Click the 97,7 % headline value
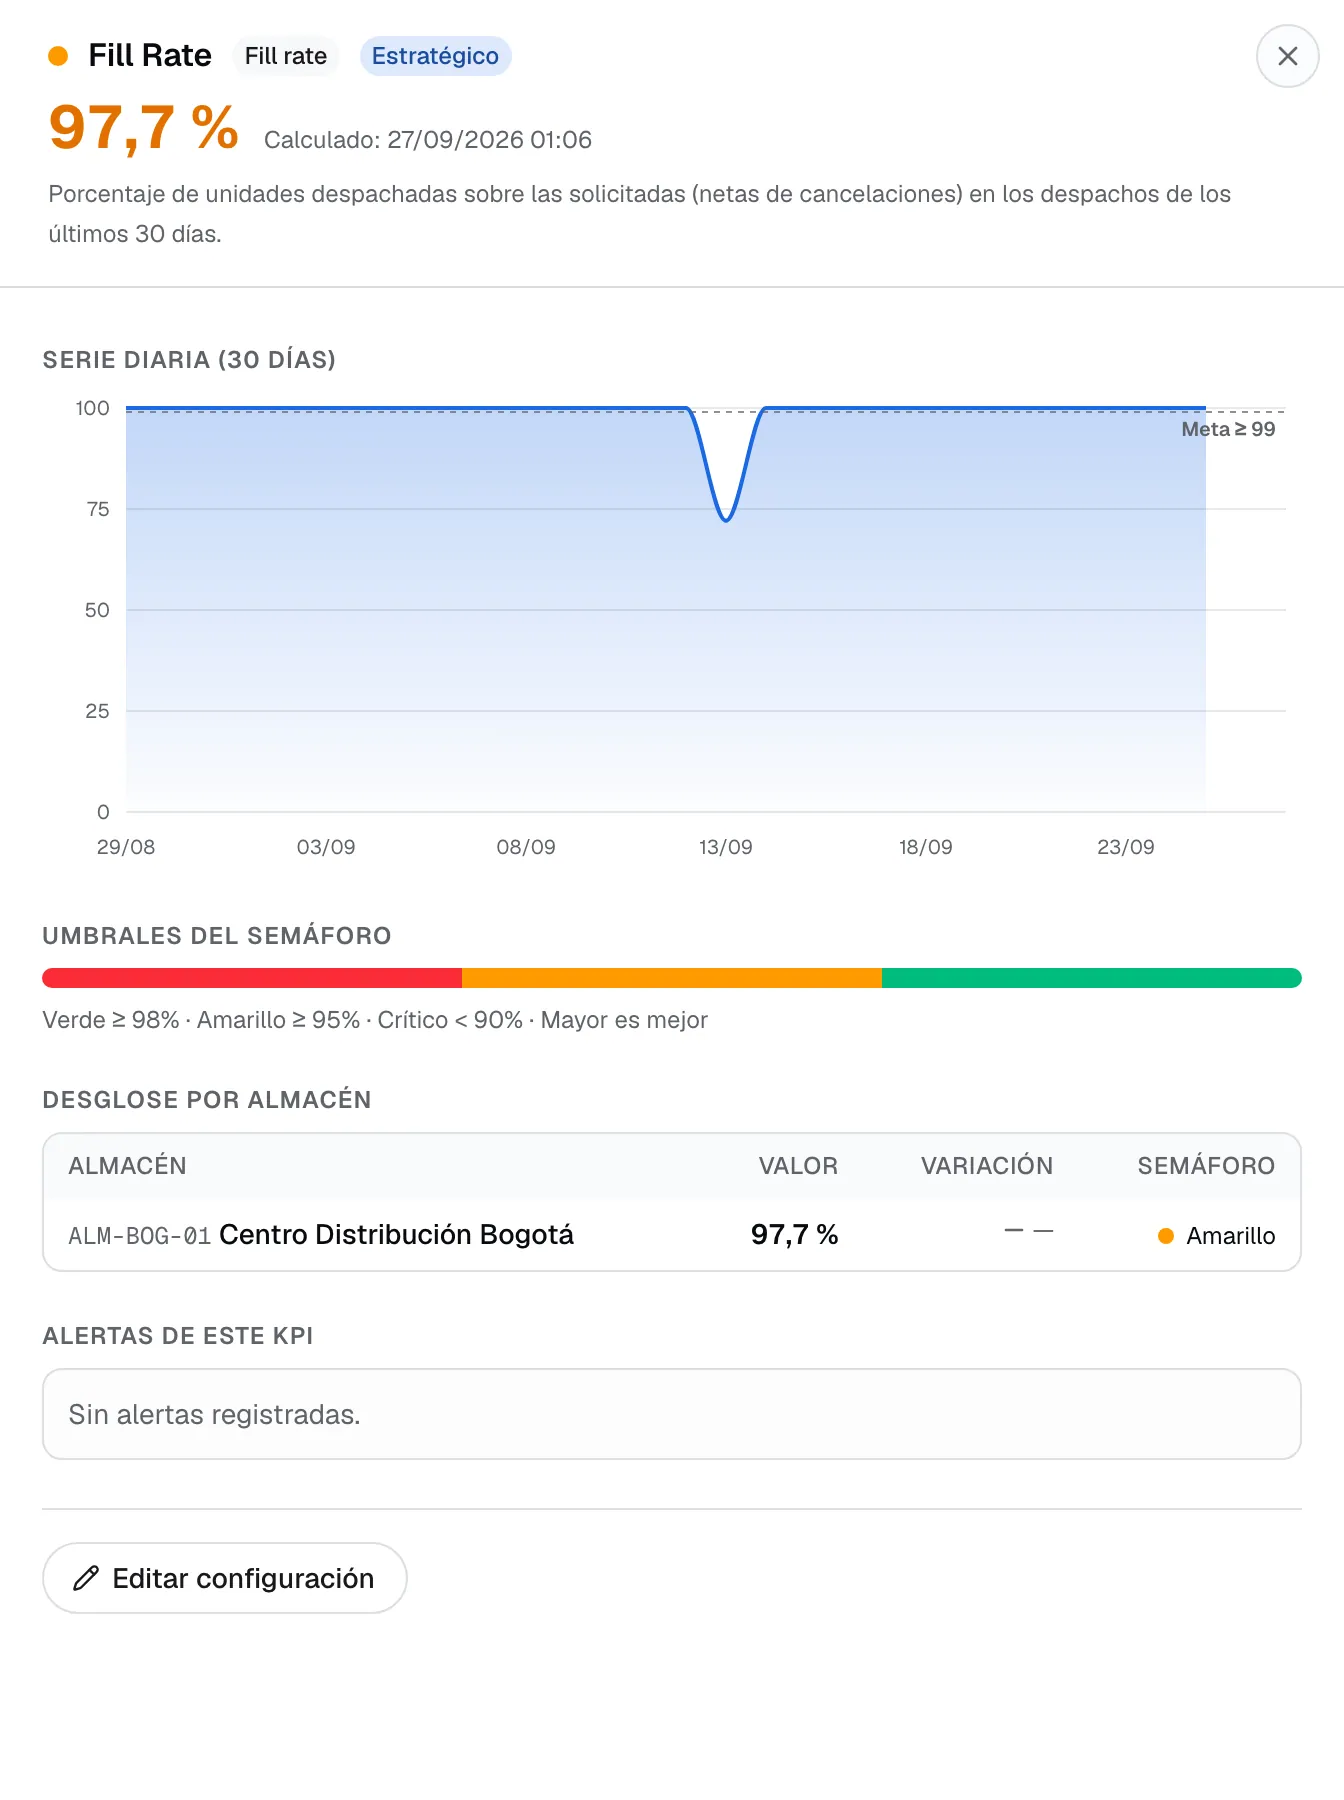 pyautogui.click(x=144, y=128)
